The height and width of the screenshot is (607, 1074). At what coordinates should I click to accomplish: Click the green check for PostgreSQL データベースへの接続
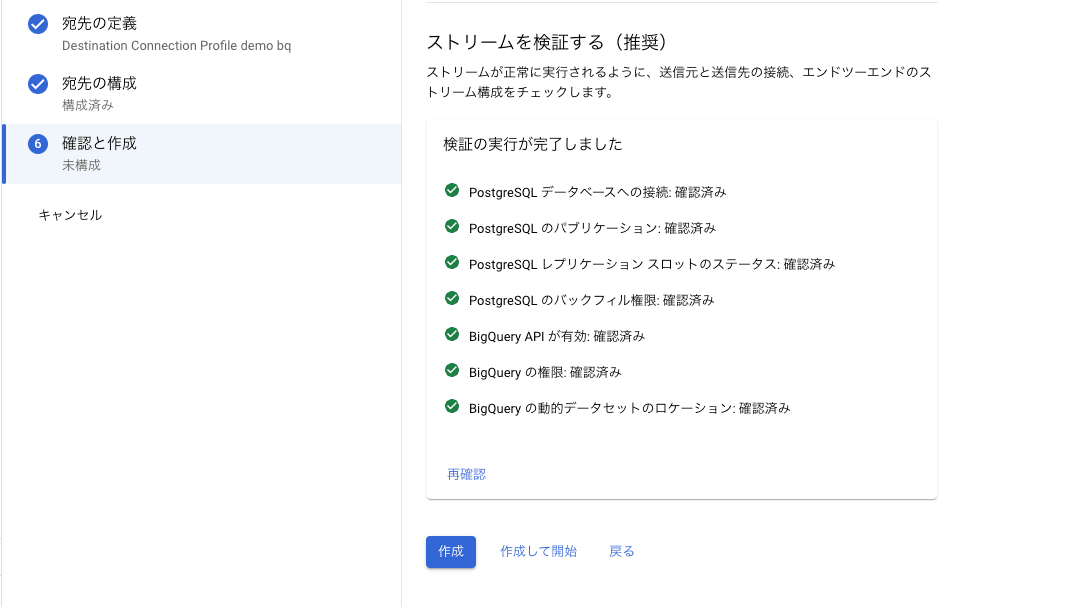point(452,191)
